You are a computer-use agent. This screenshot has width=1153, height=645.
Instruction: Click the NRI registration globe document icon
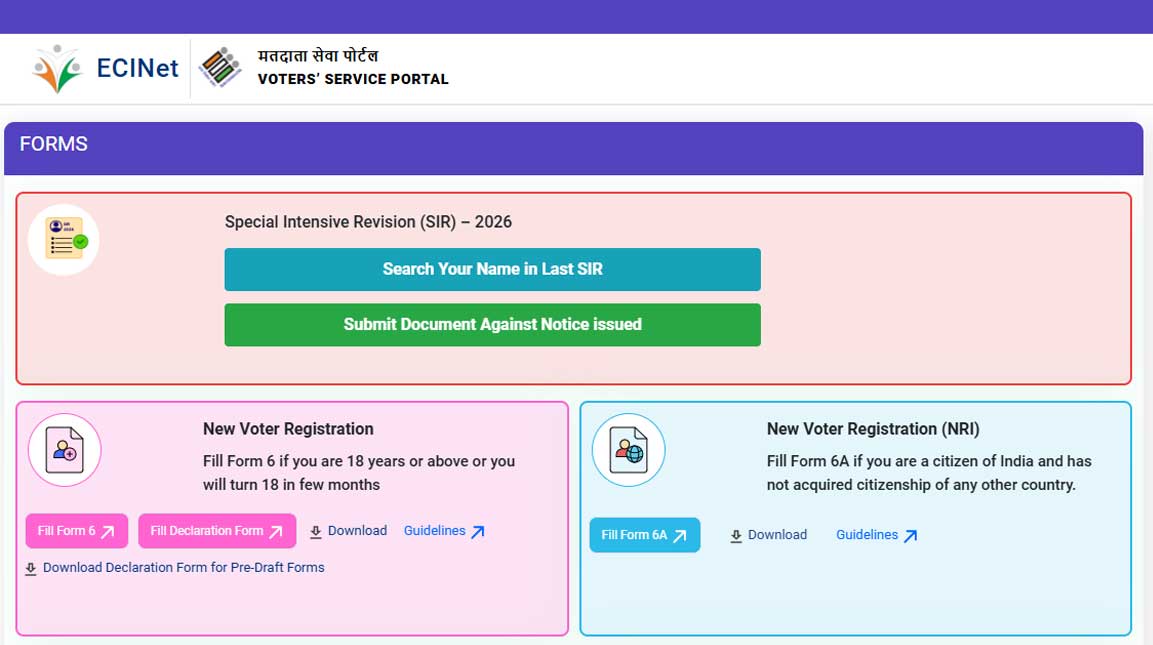pos(628,450)
